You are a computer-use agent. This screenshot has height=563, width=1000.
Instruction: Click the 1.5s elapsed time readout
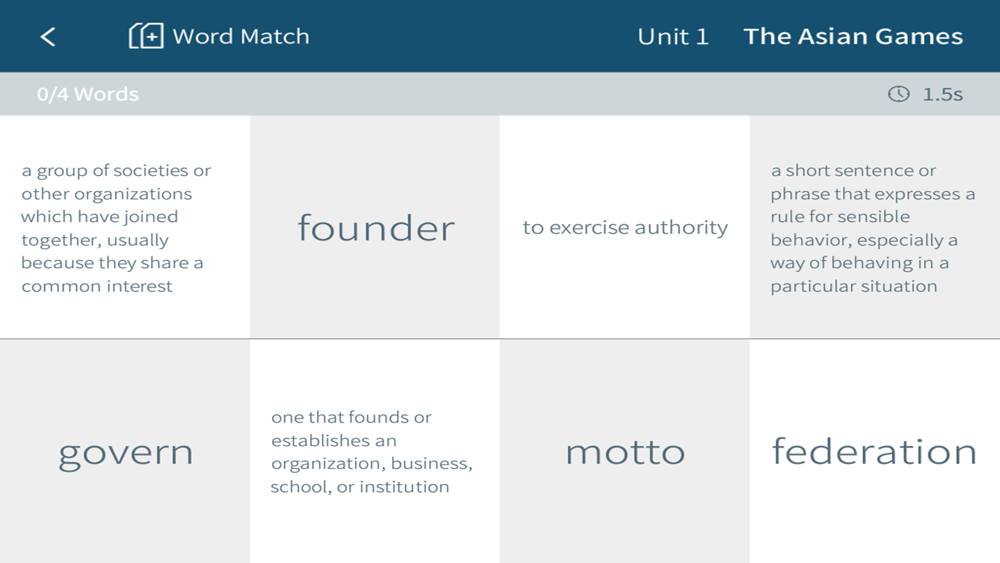943,94
